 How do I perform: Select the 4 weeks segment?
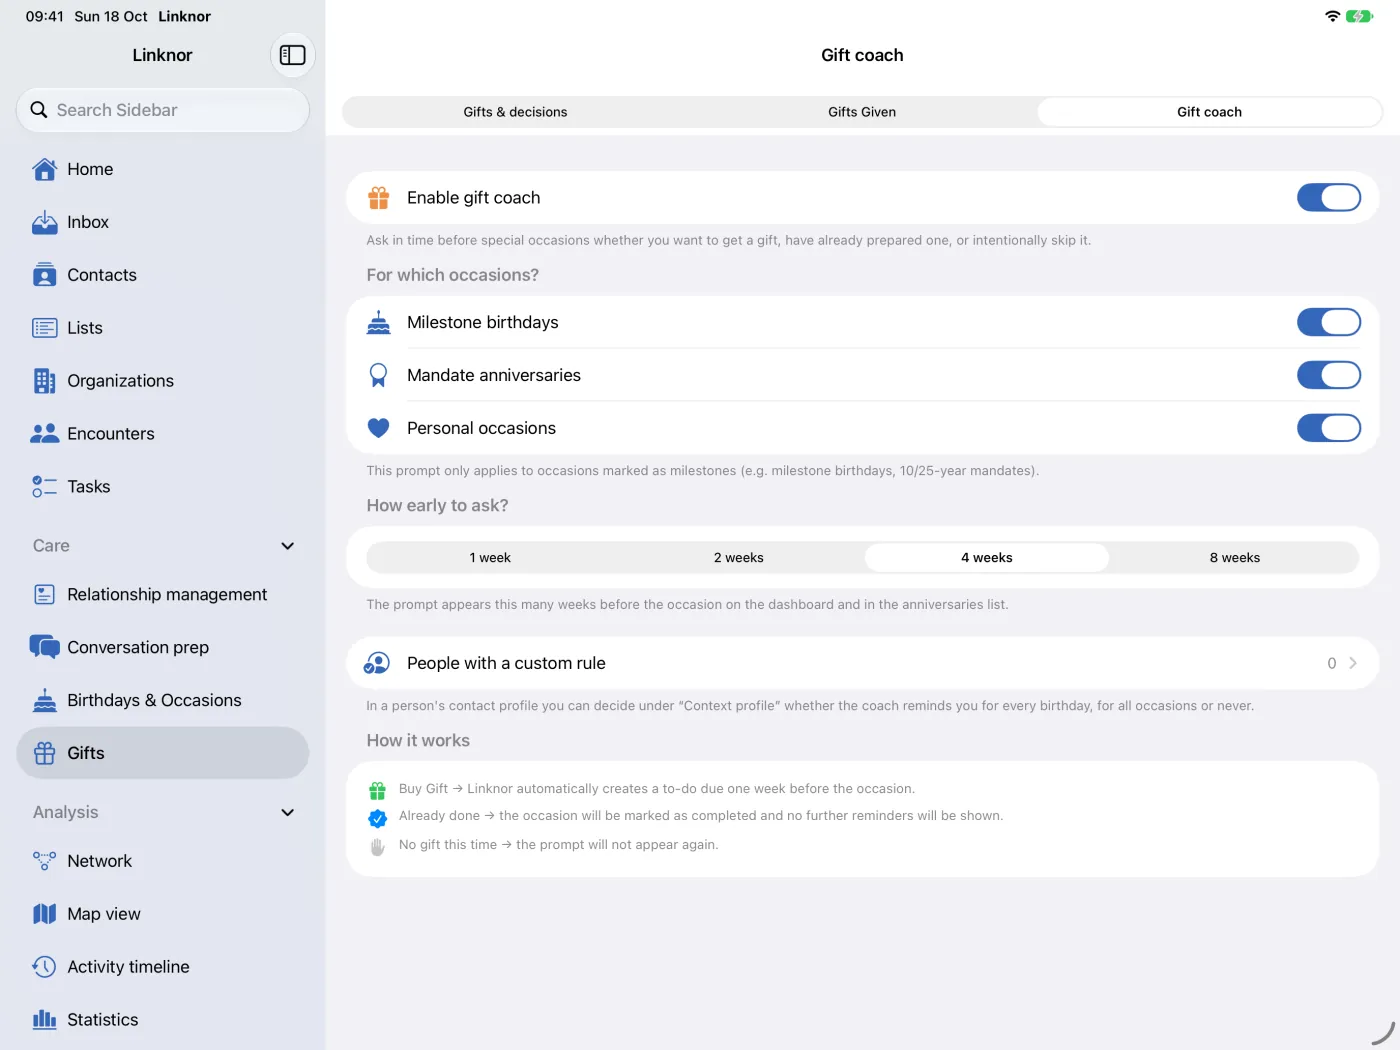pos(987,558)
